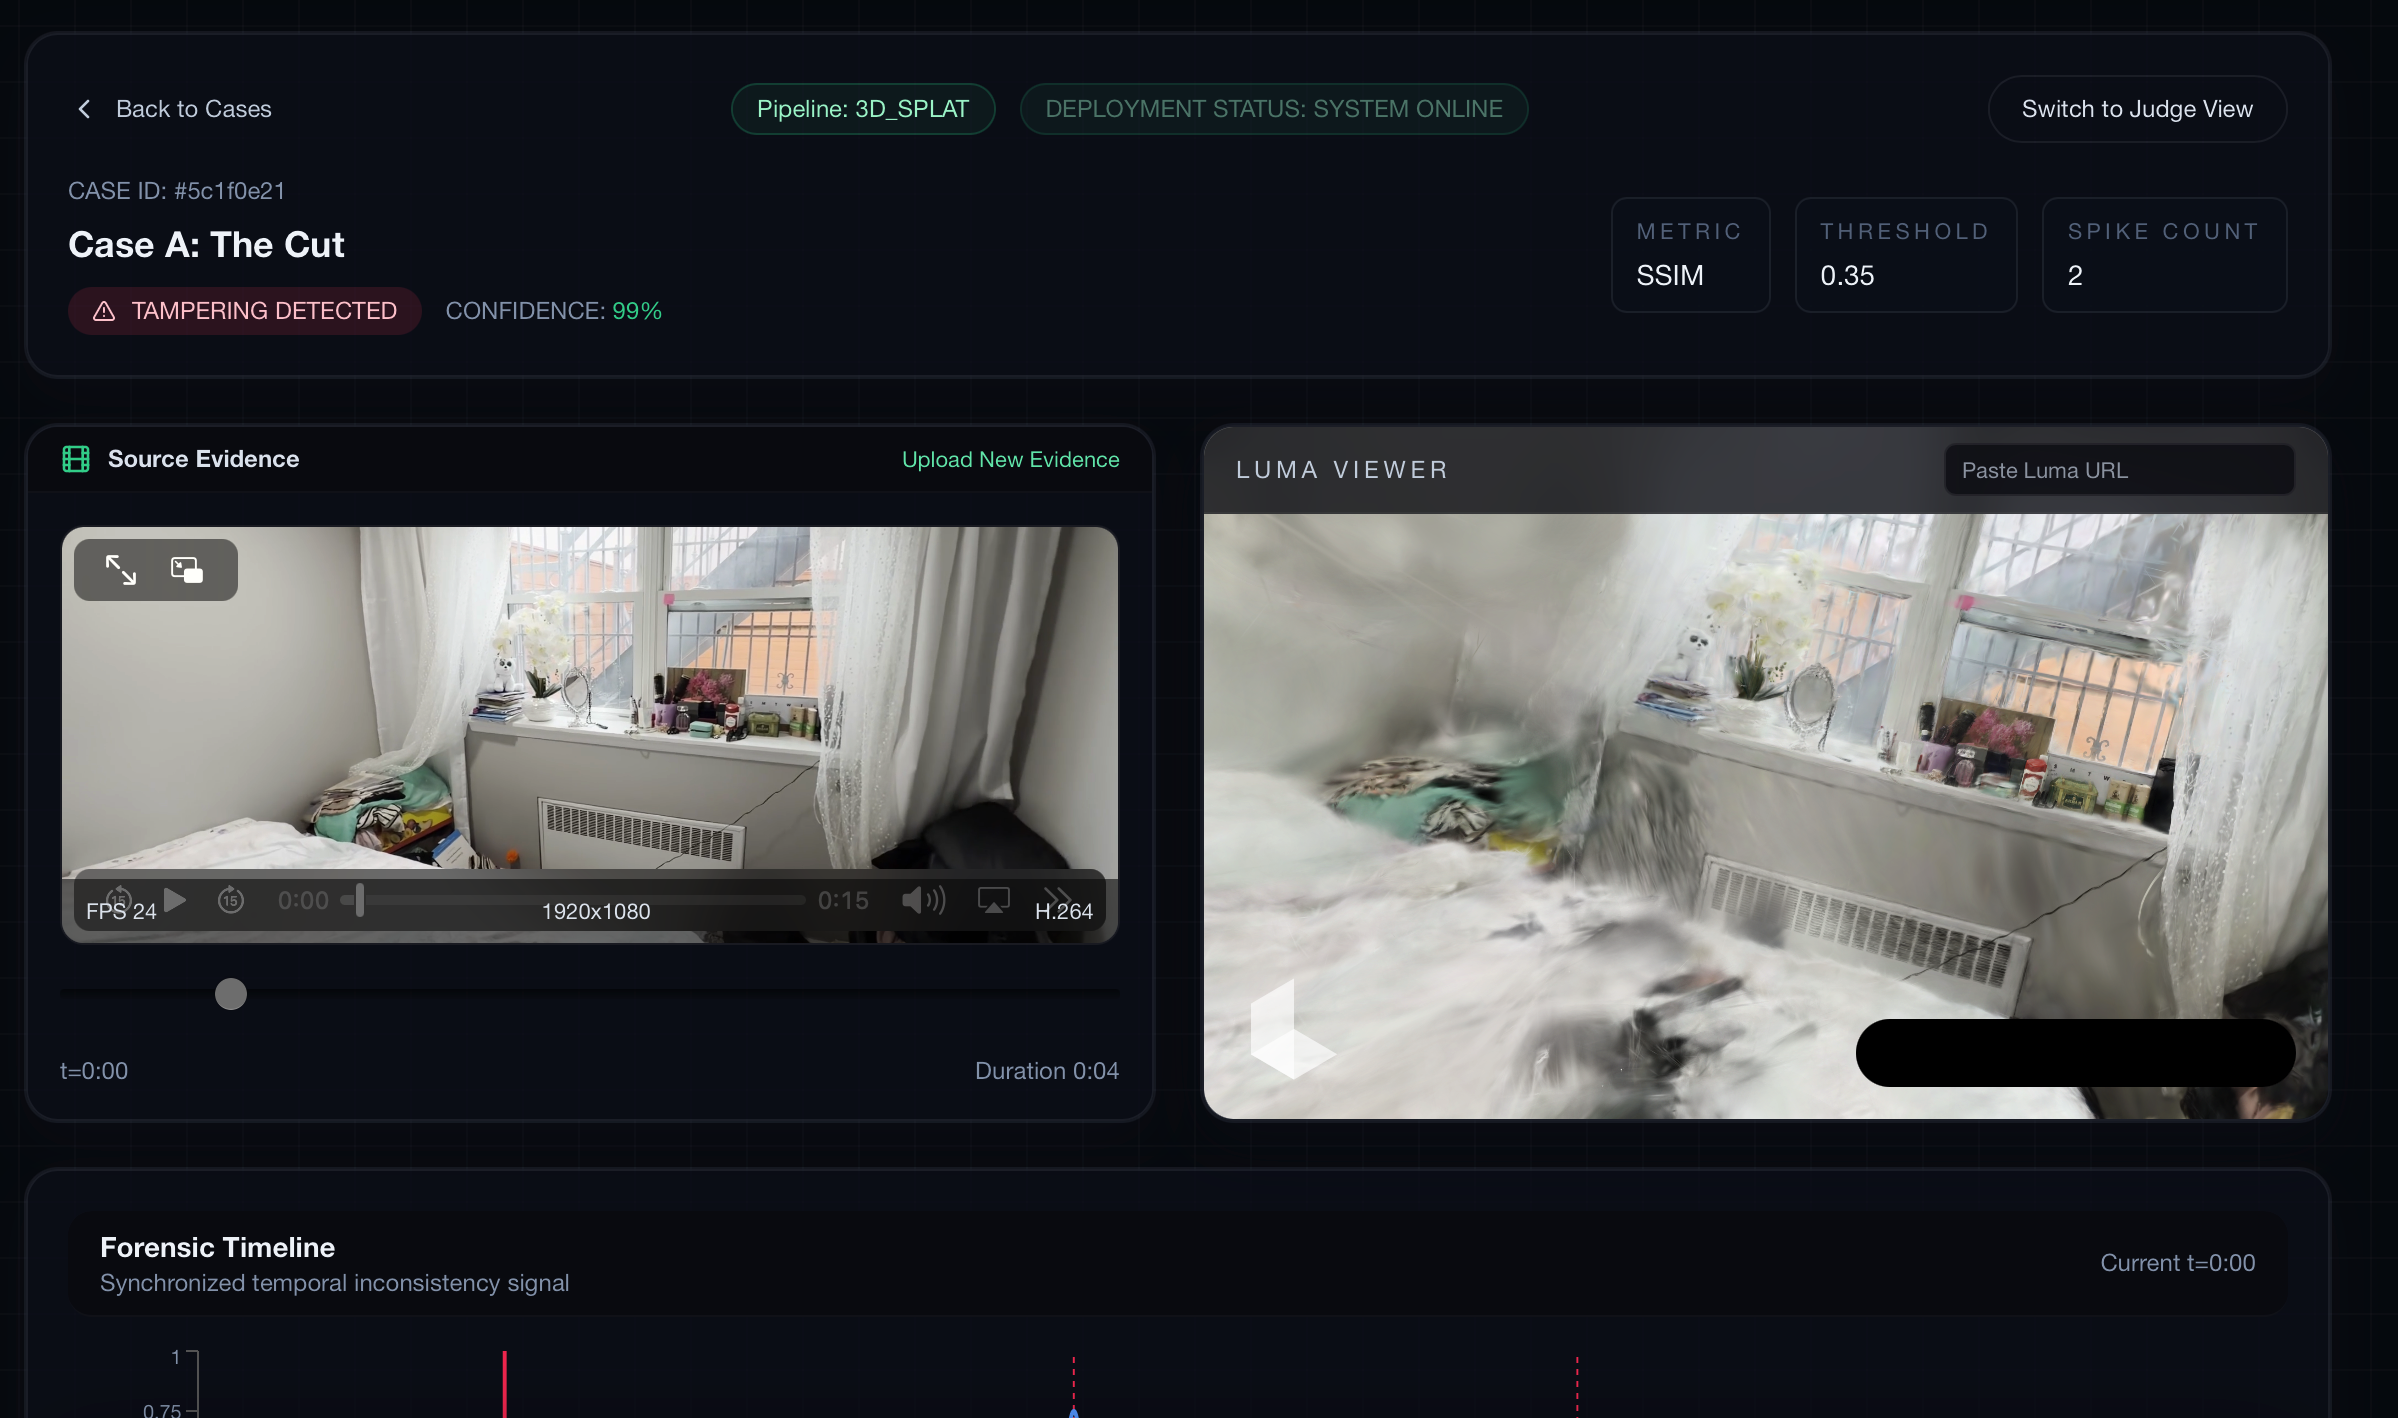The height and width of the screenshot is (1418, 2398).
Task: Click the gray timeline scrubber handle
Action: (231, 994)
